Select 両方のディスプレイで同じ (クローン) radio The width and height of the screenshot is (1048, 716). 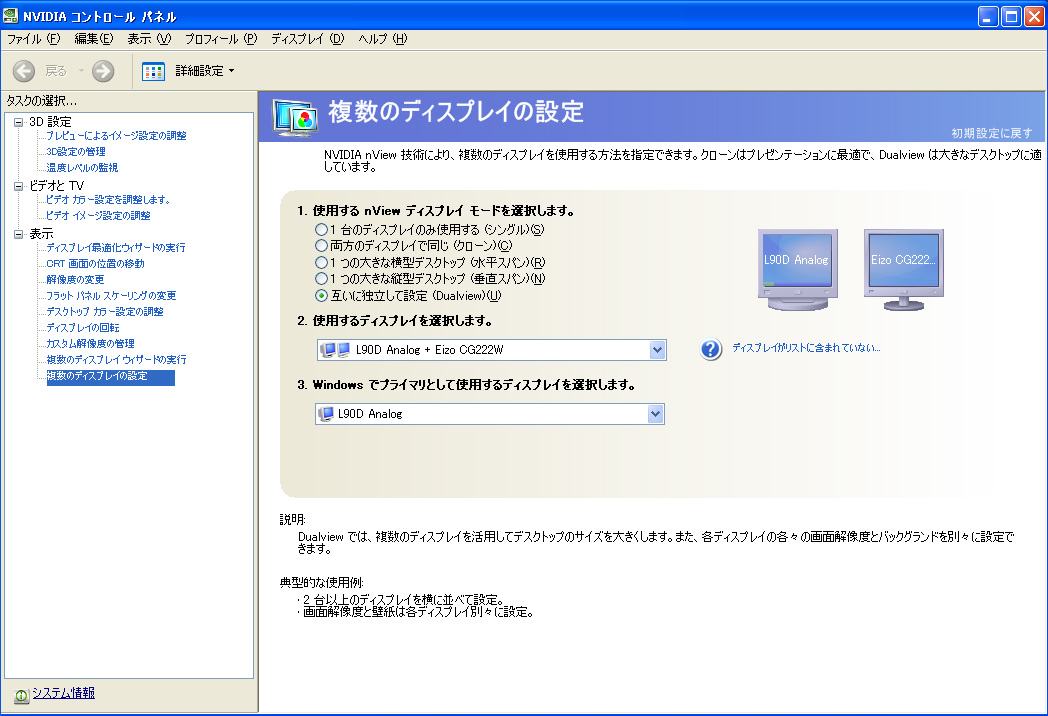pyautogui.click(x=321, y=245)
